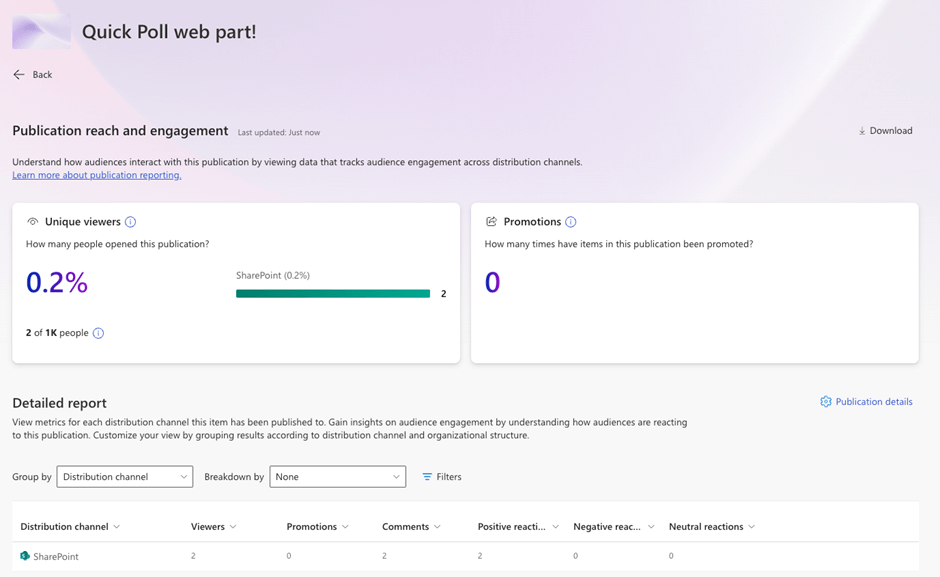Click the SharePoint channel icon in the table
This screenshot has height=577, width=940.
tap(24, 556)
